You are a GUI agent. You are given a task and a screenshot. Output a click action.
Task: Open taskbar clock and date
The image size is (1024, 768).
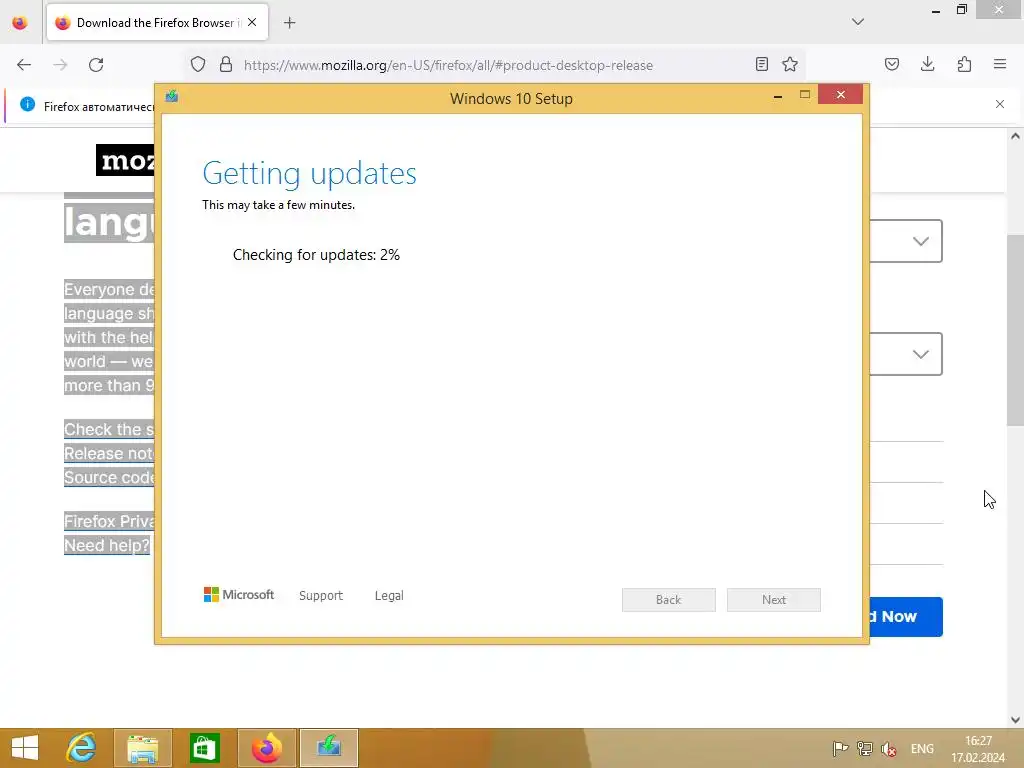coord(978,749)
